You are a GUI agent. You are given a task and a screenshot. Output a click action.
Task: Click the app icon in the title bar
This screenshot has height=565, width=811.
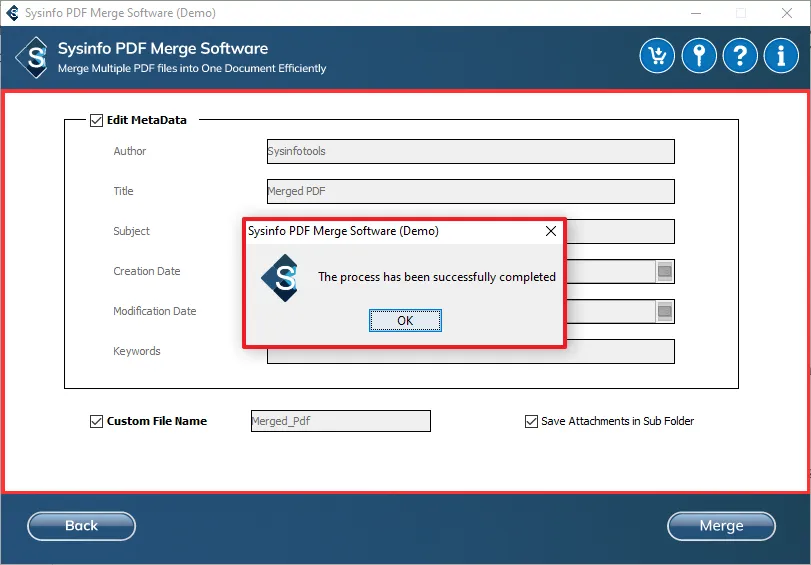pos(12,13)
